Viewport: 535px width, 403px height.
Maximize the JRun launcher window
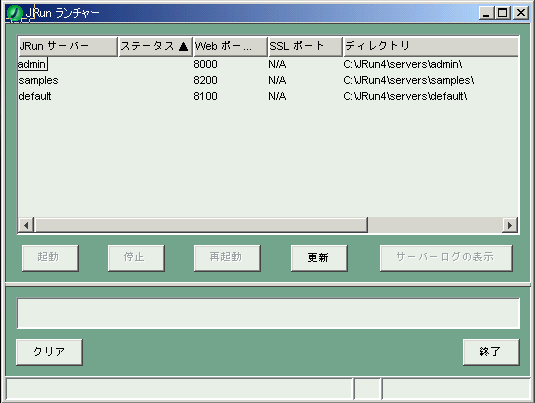(x=503, y=13)
